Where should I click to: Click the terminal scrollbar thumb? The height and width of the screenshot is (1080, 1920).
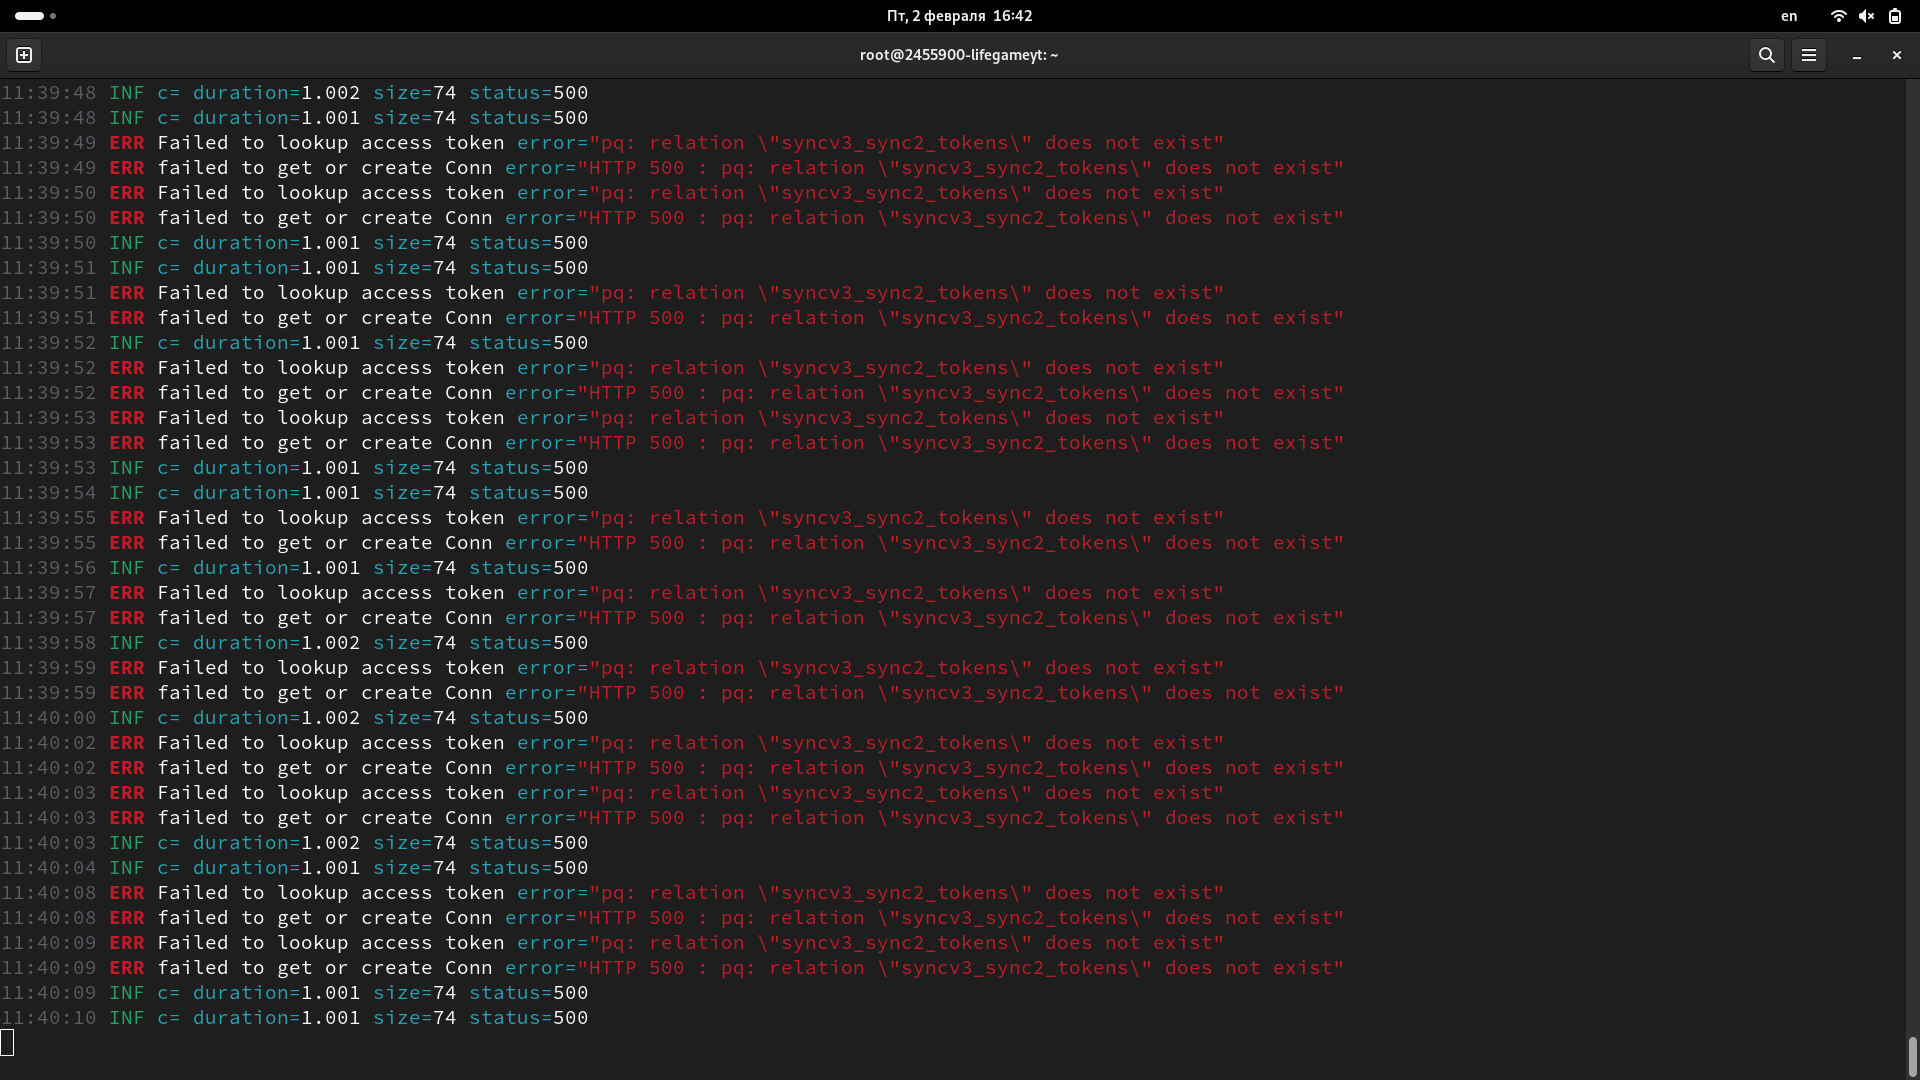pos(1912,1055)
